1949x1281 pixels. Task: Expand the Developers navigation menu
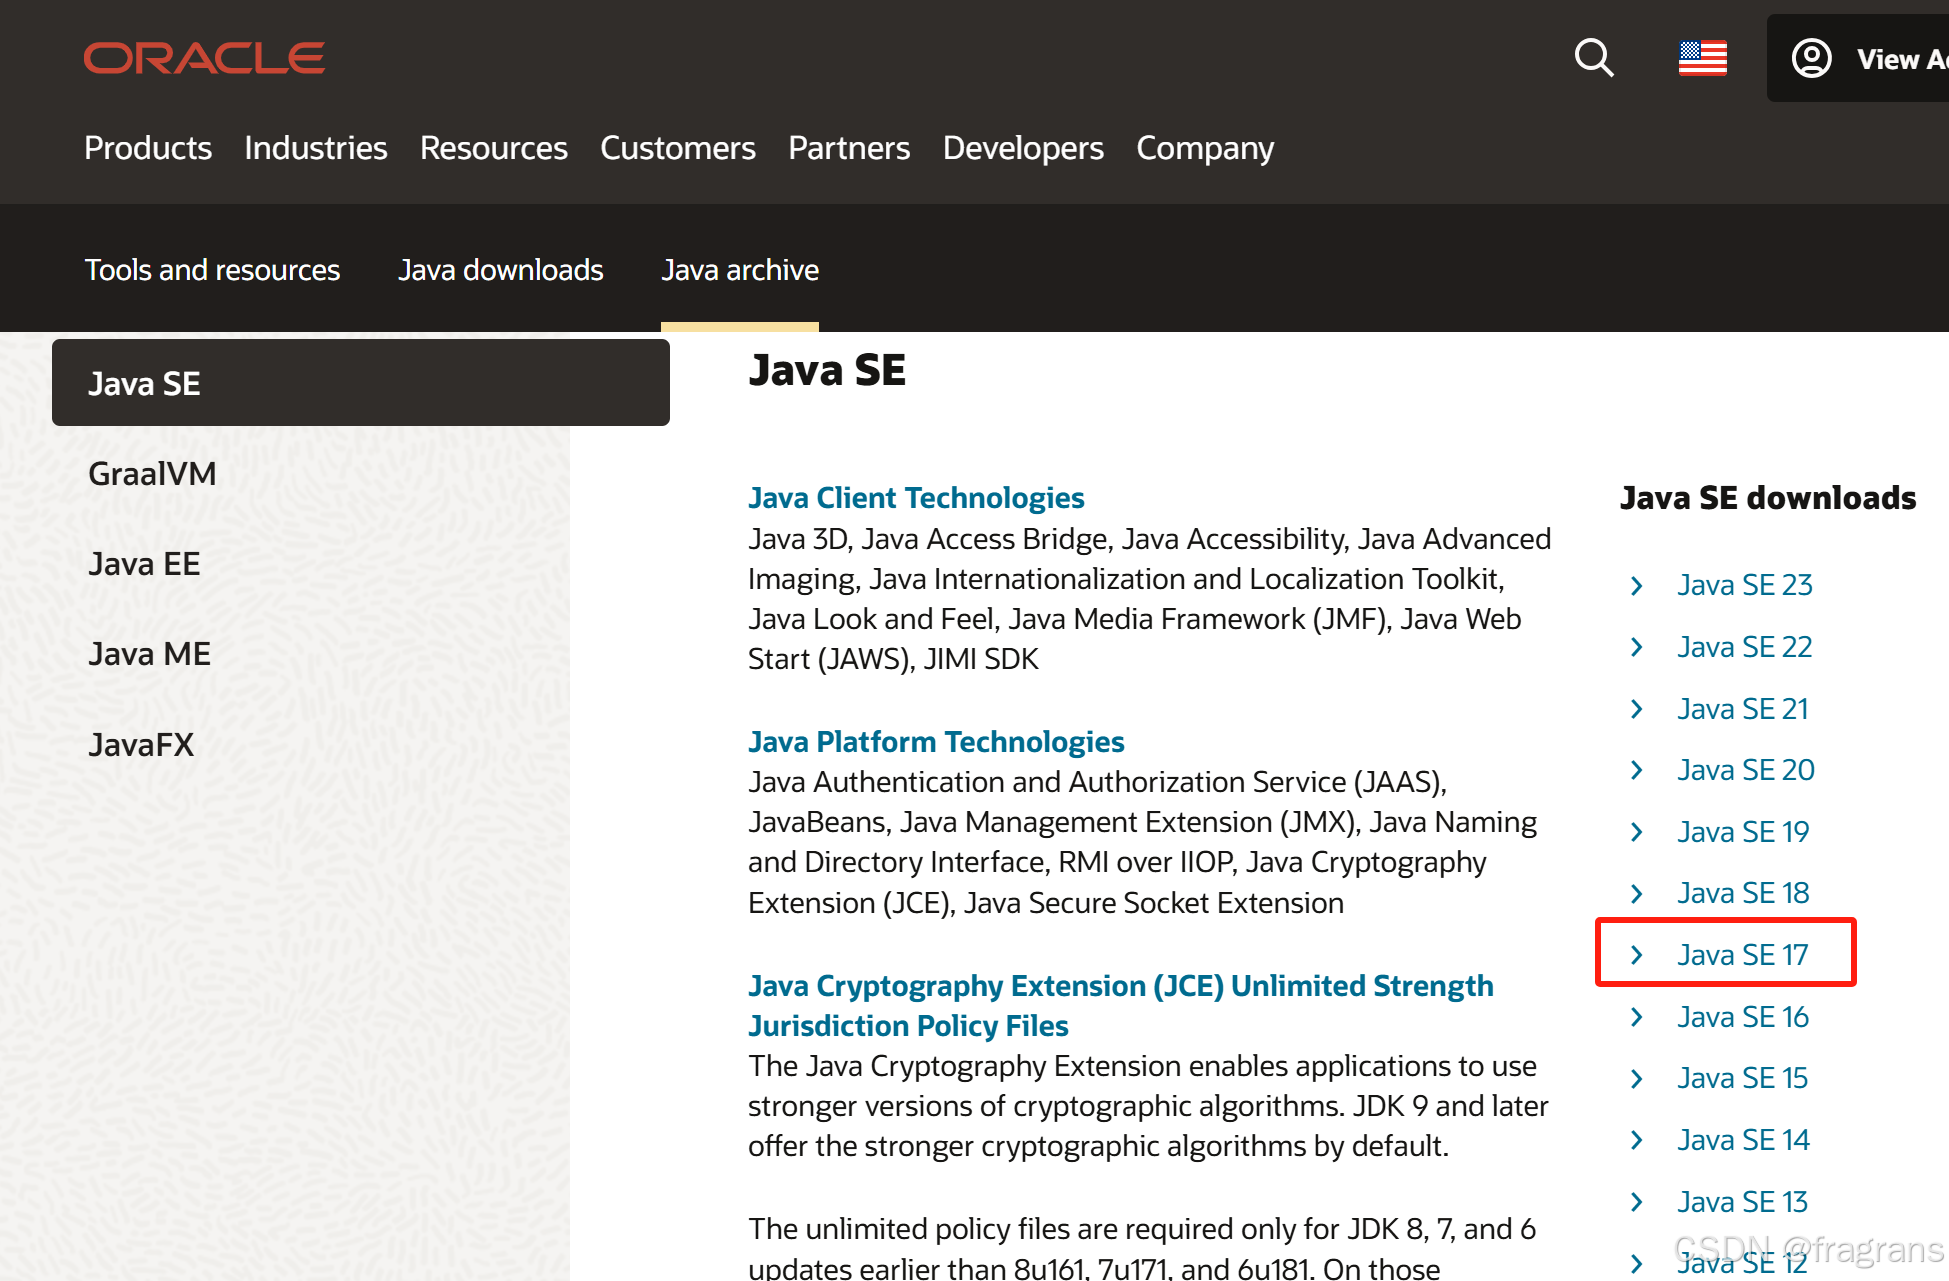1022,148
